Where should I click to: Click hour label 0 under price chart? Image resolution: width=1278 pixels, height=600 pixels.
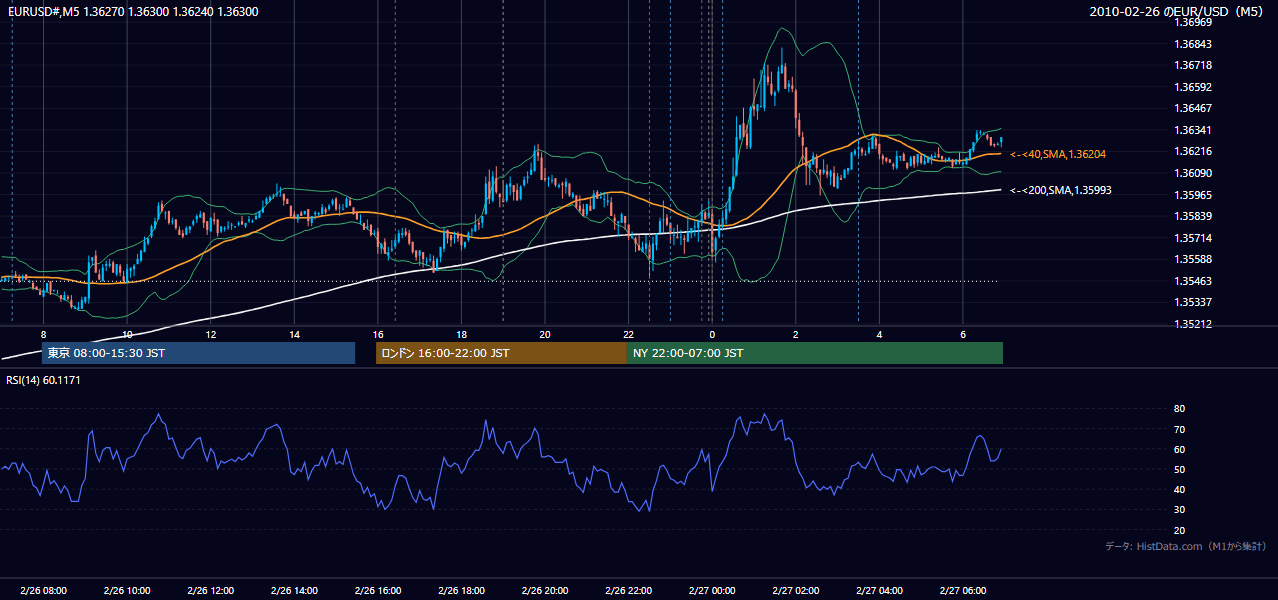pyautogui.click(x=712, y=334)
